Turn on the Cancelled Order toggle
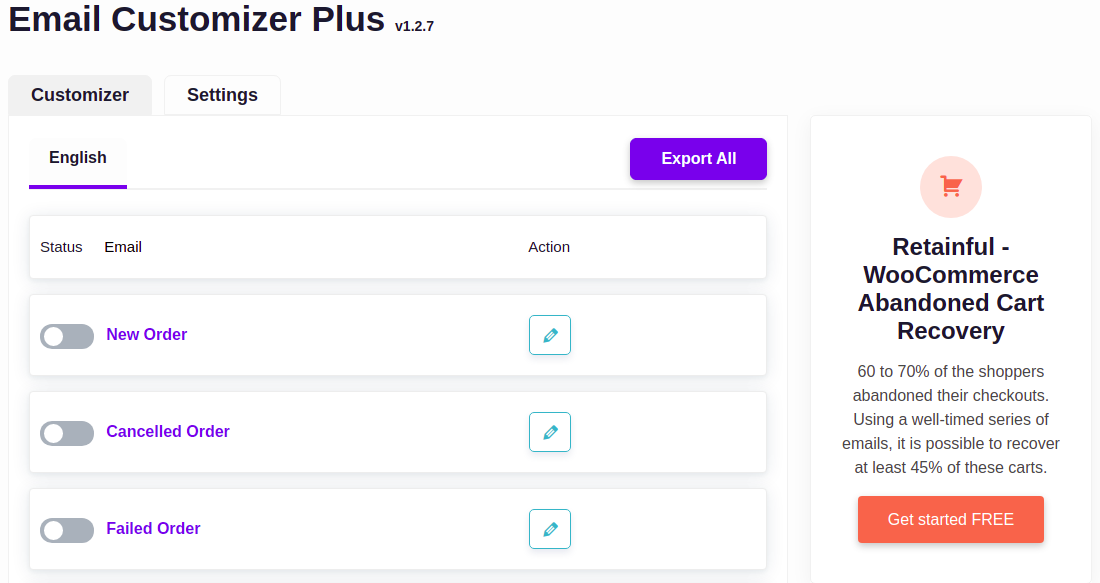Screen dimensions: 1100x583 [x=67, y=433]
